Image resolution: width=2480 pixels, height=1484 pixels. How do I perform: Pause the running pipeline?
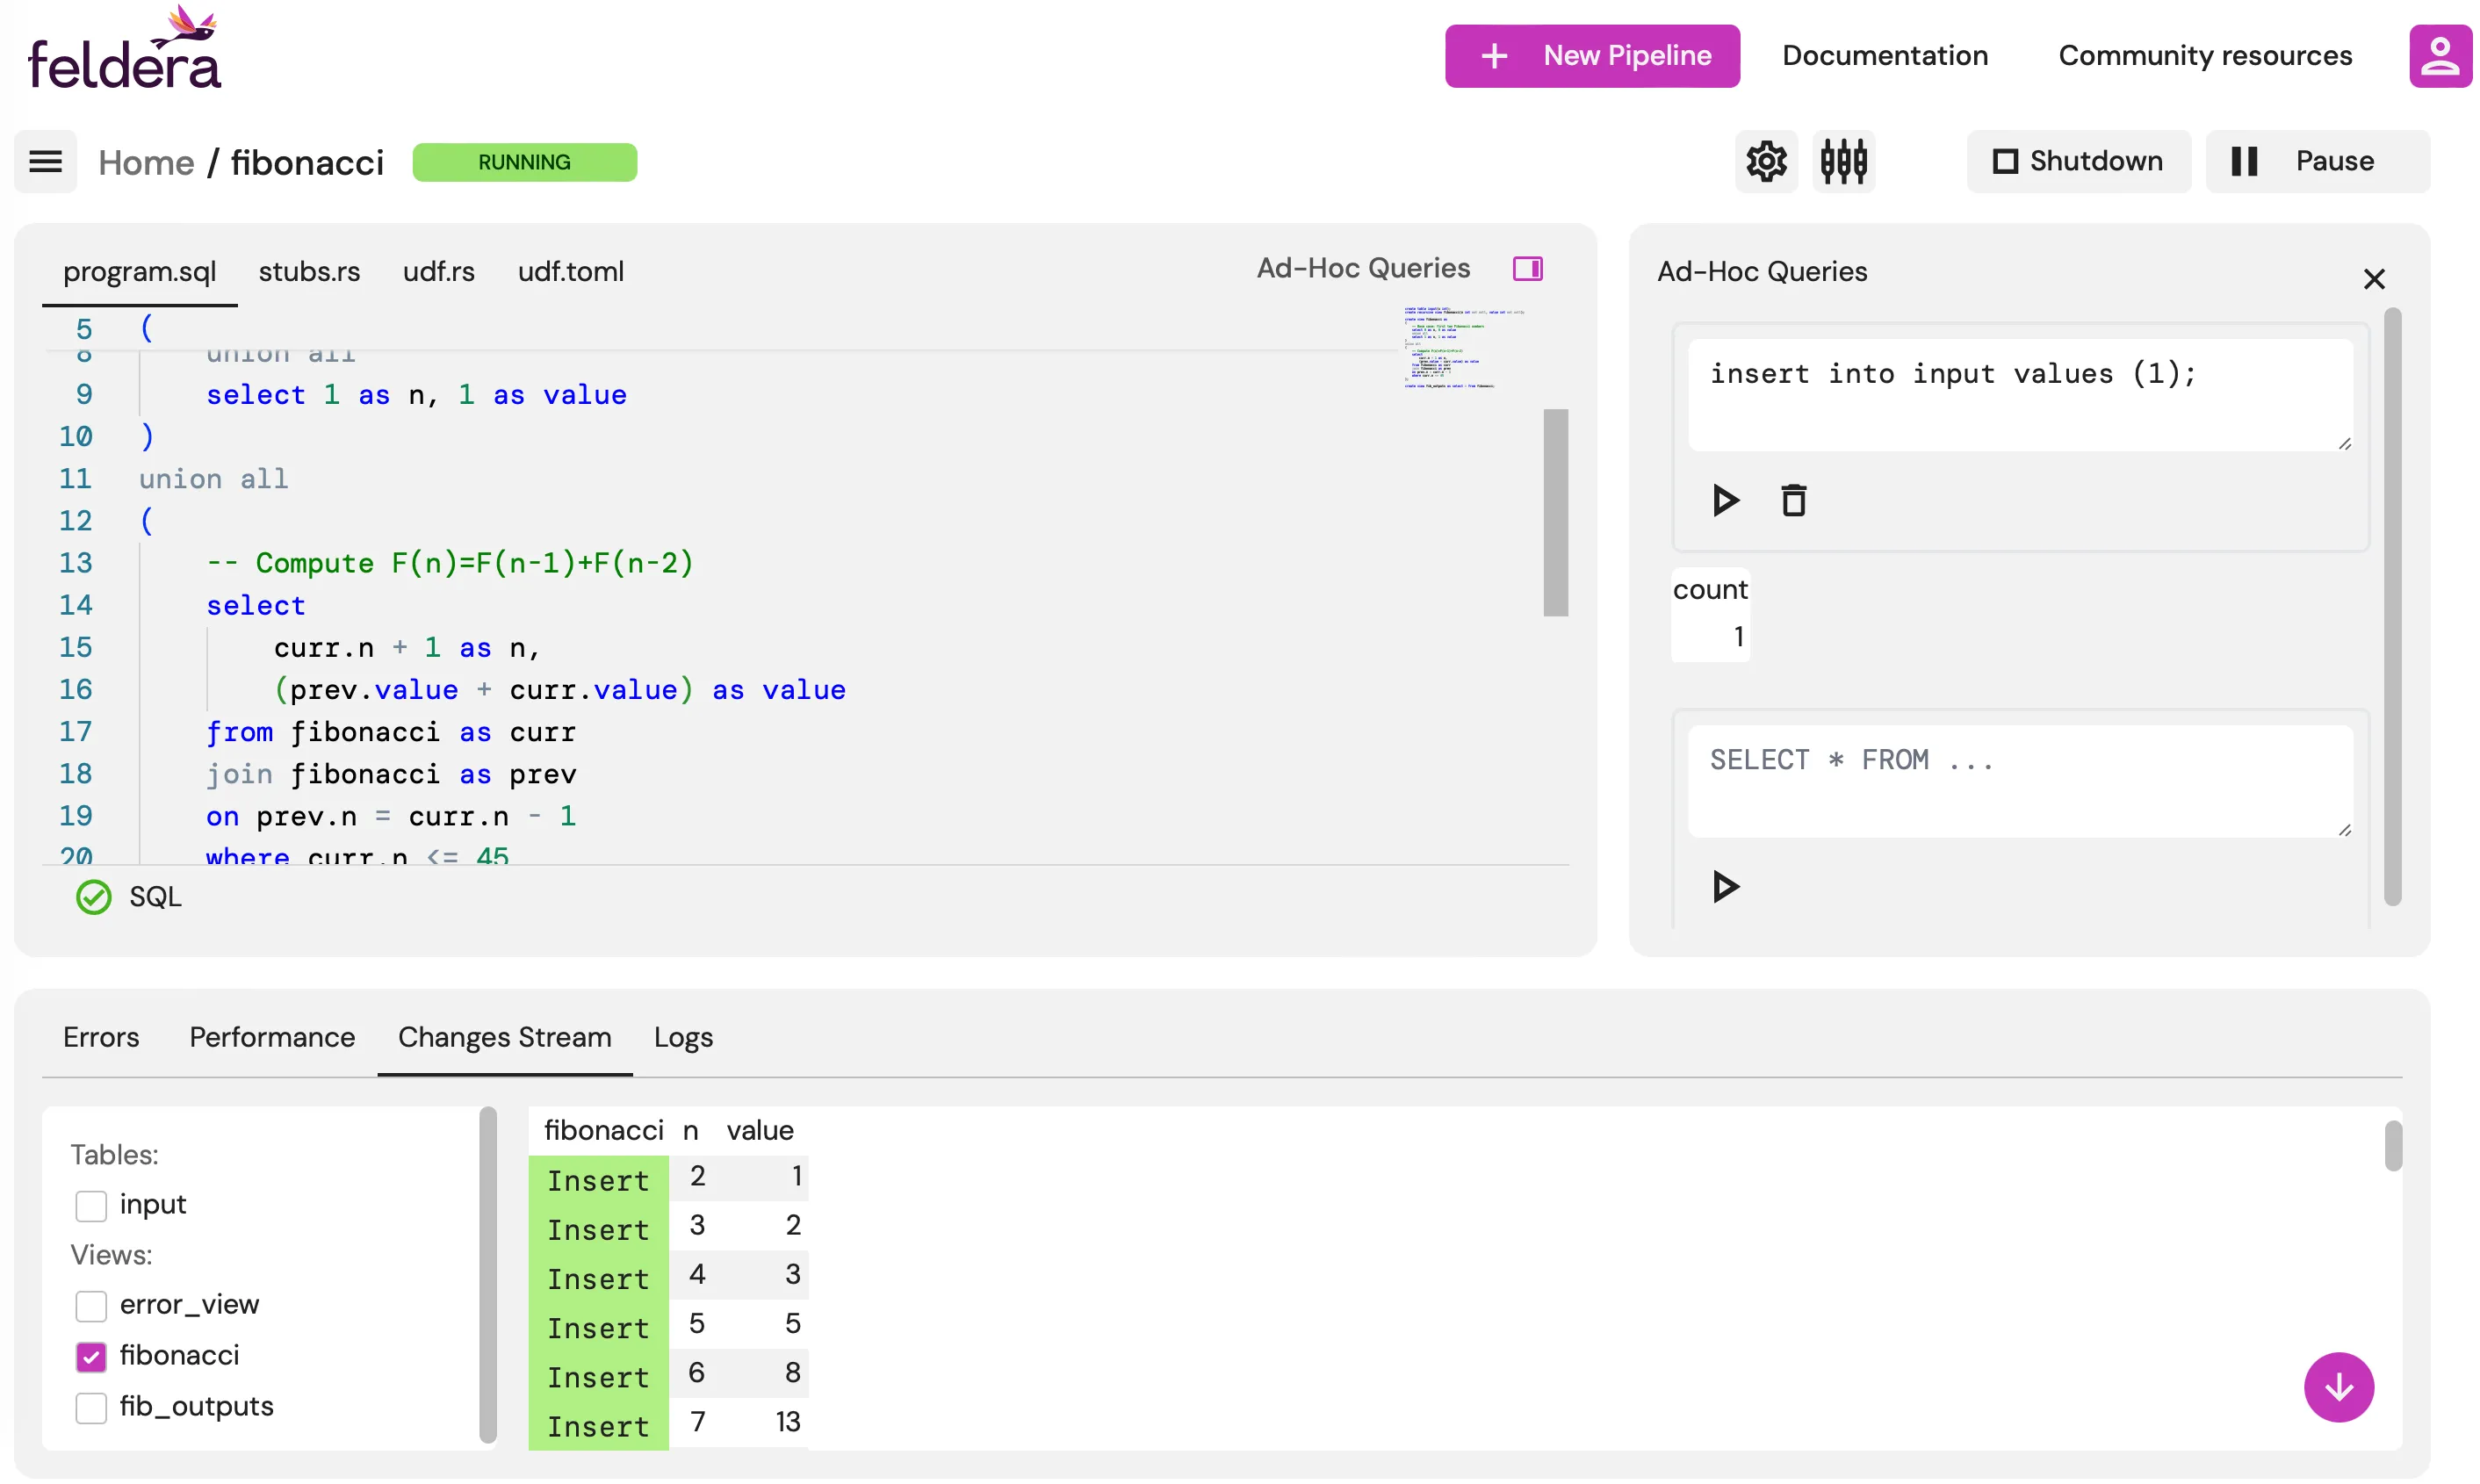coord(2317,161)
